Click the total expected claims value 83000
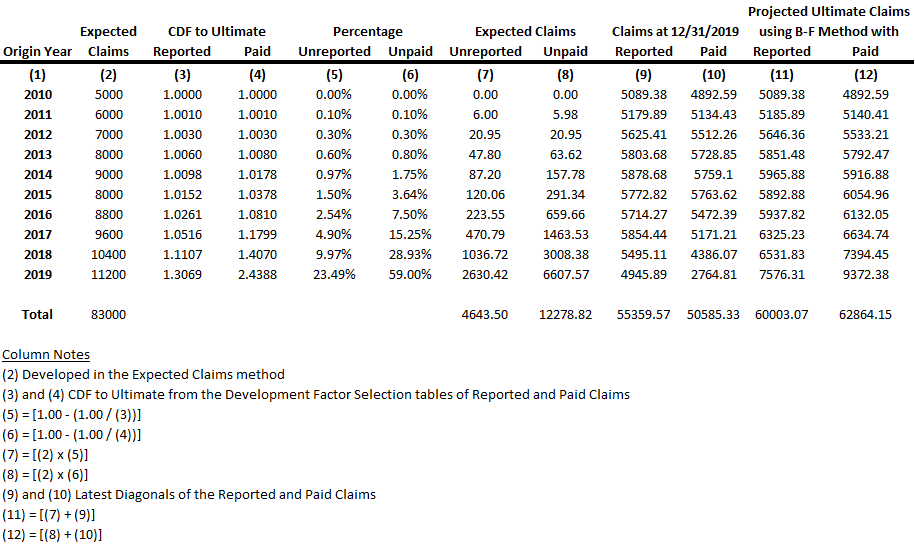 pyautogui.click(x=108, y=314)
